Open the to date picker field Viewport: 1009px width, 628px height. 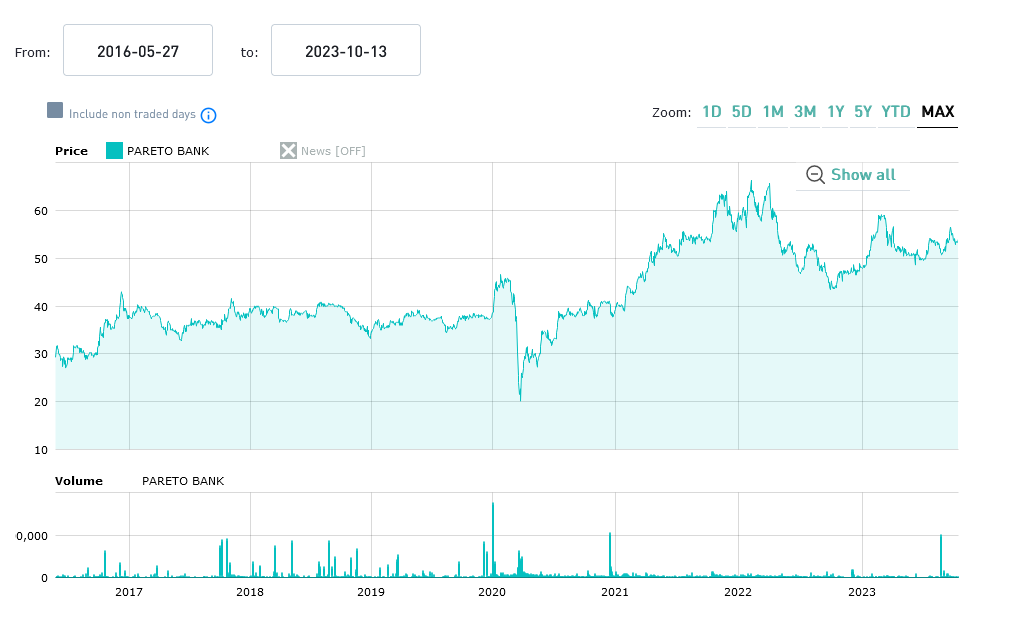[x=346, y=51]
